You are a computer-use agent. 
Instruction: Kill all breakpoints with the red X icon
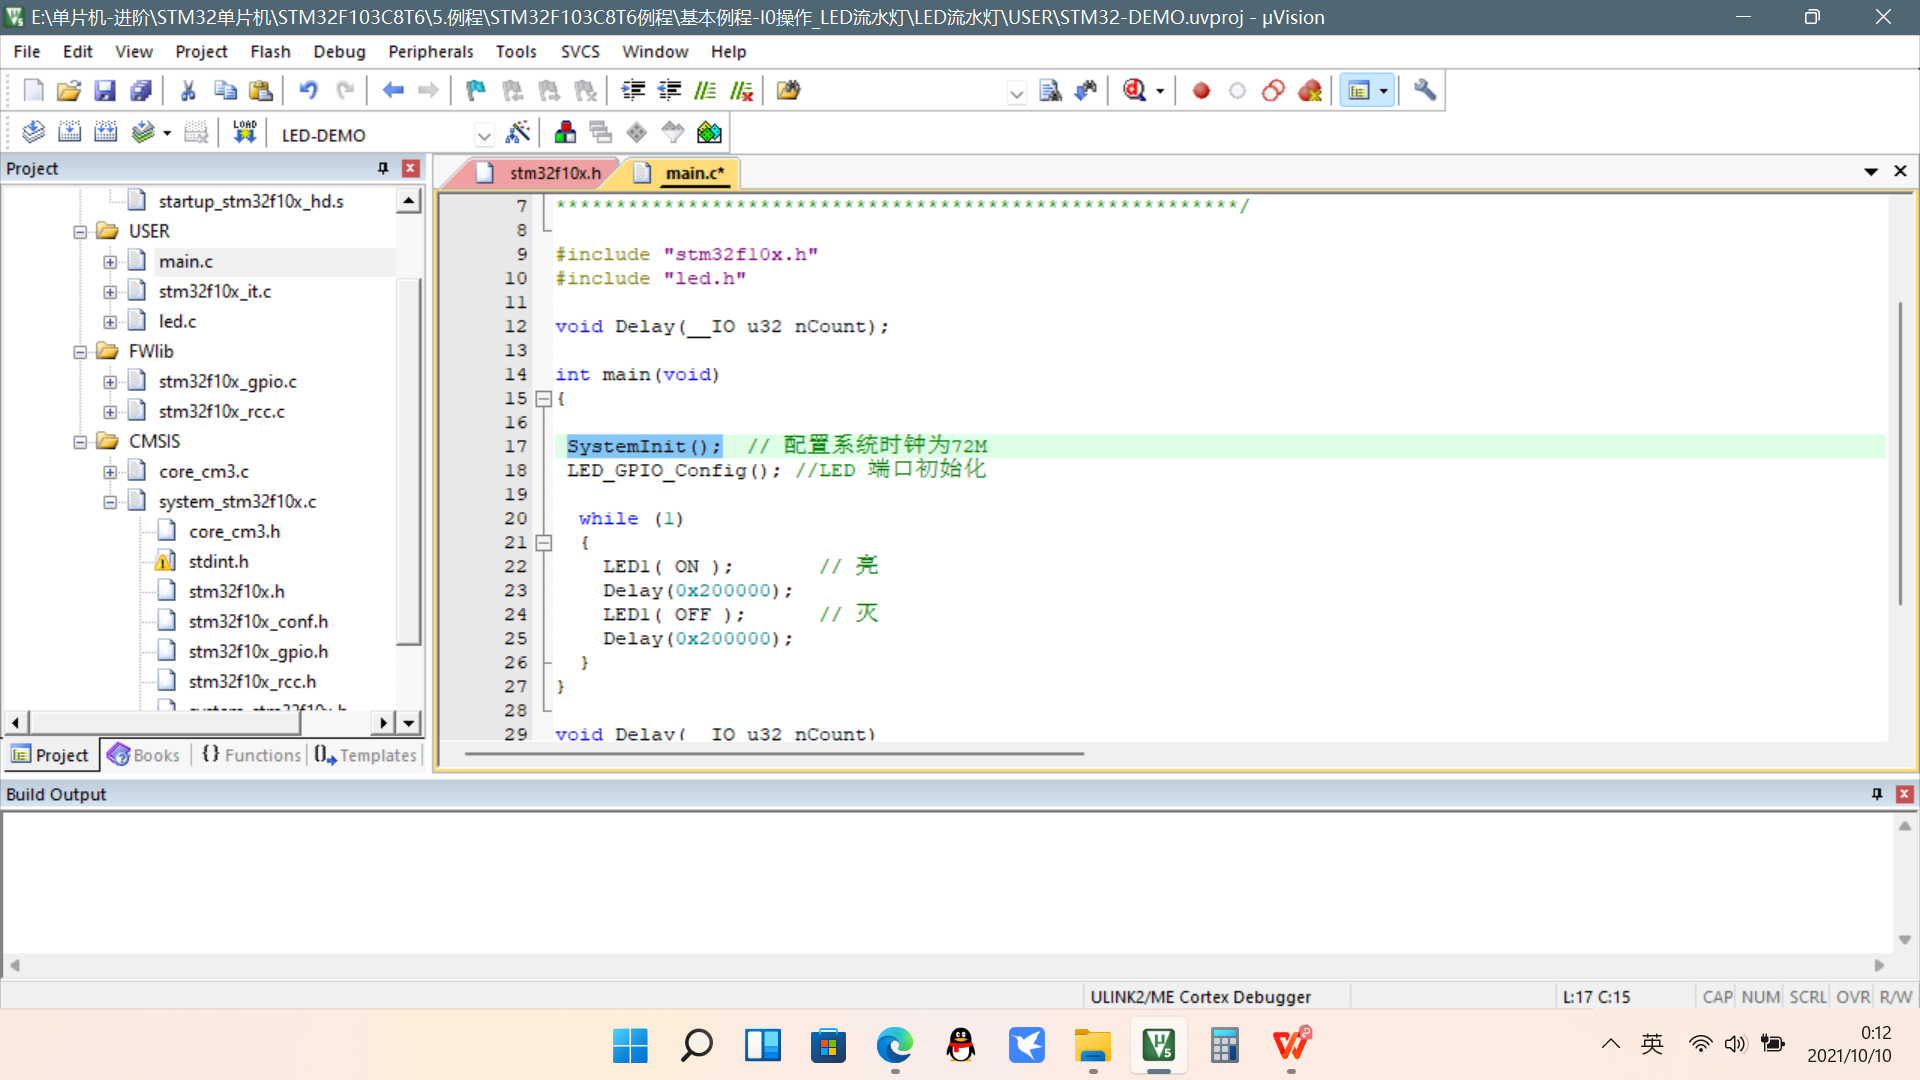(x=1310, y=90)
